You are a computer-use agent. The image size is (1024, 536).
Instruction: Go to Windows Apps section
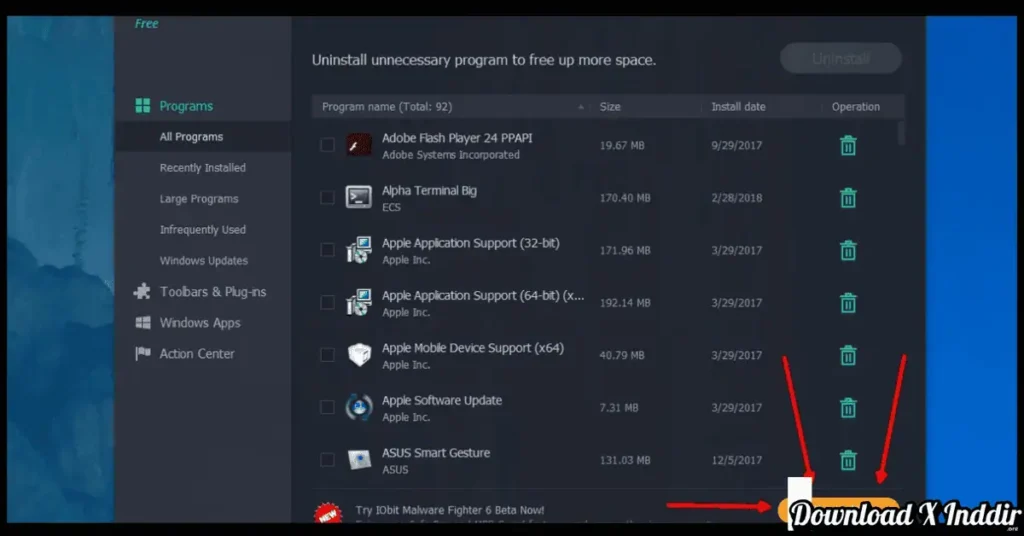pyautogui.click(x=200, y=323)
